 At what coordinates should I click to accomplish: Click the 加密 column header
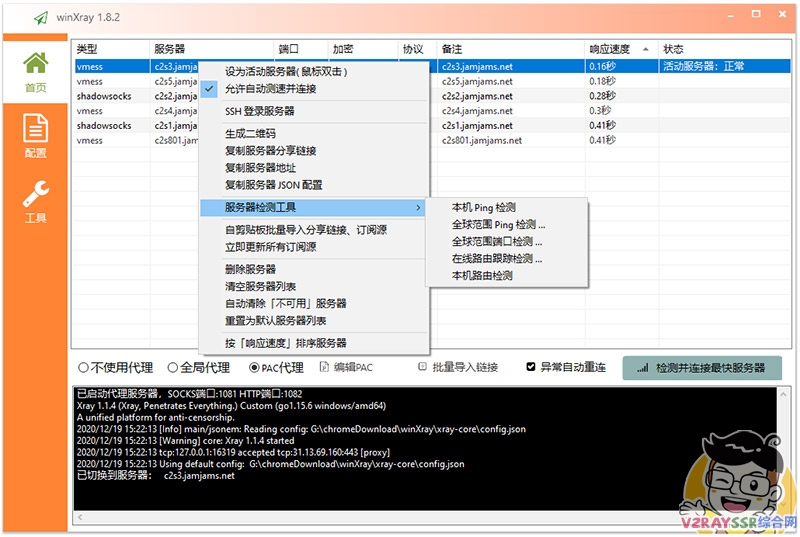(x=363, y=49)
